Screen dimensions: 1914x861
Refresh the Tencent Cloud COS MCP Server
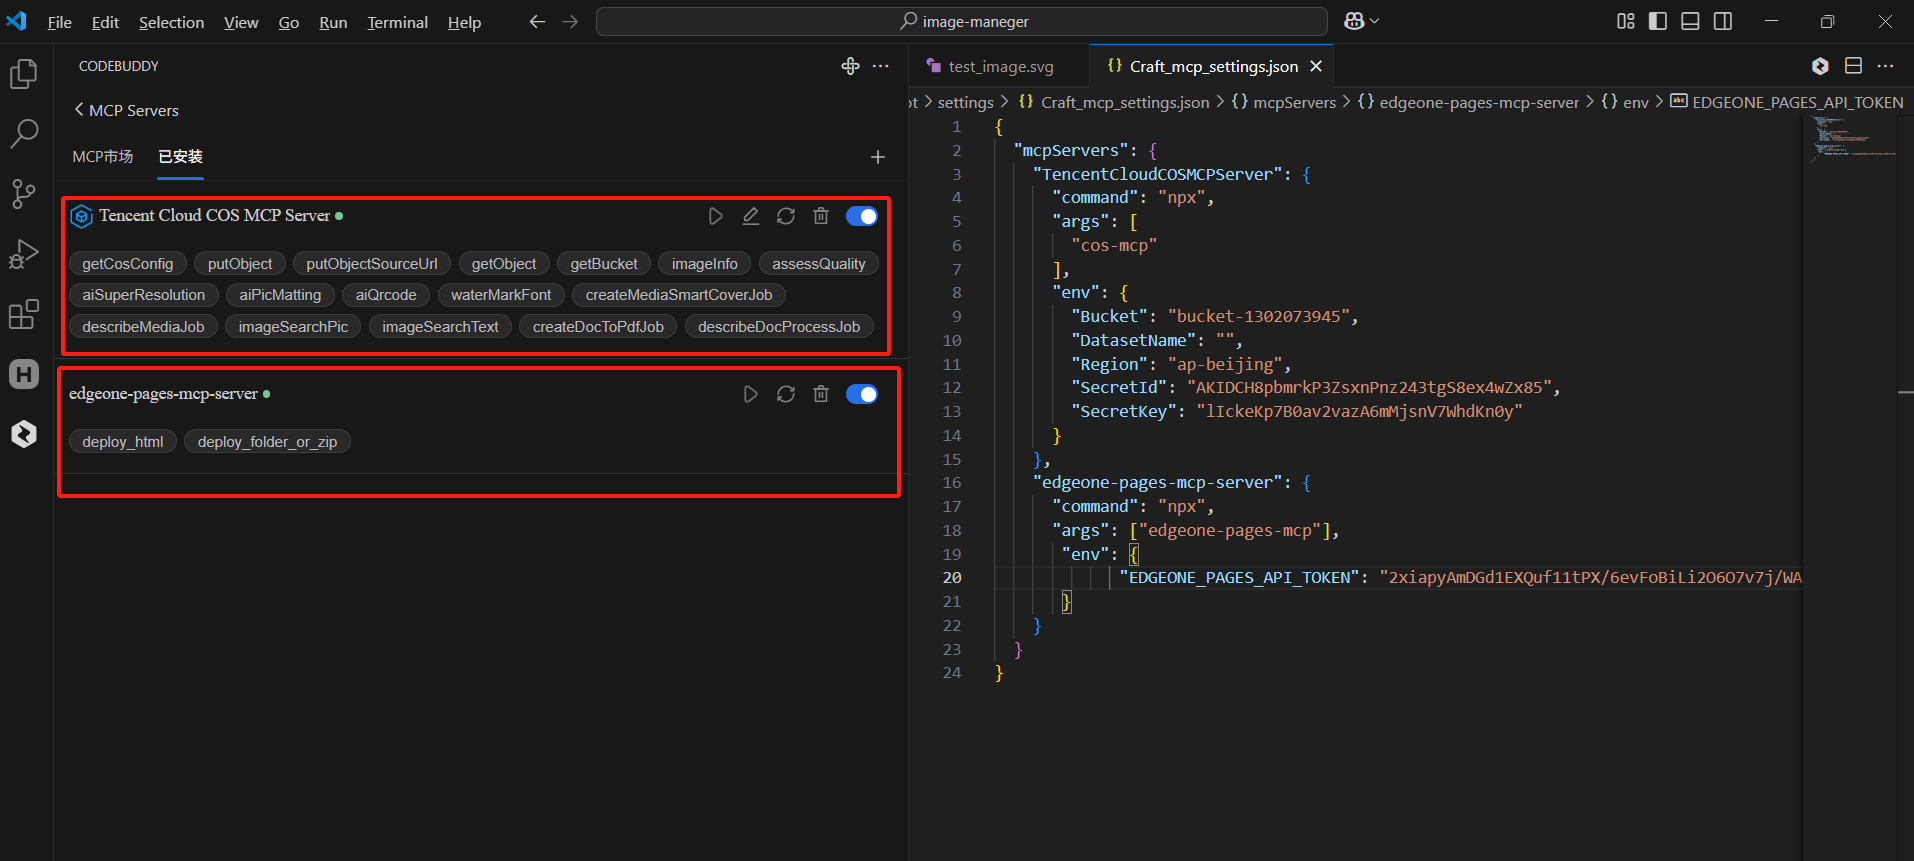pyautogui.click(x=786, y=216)
